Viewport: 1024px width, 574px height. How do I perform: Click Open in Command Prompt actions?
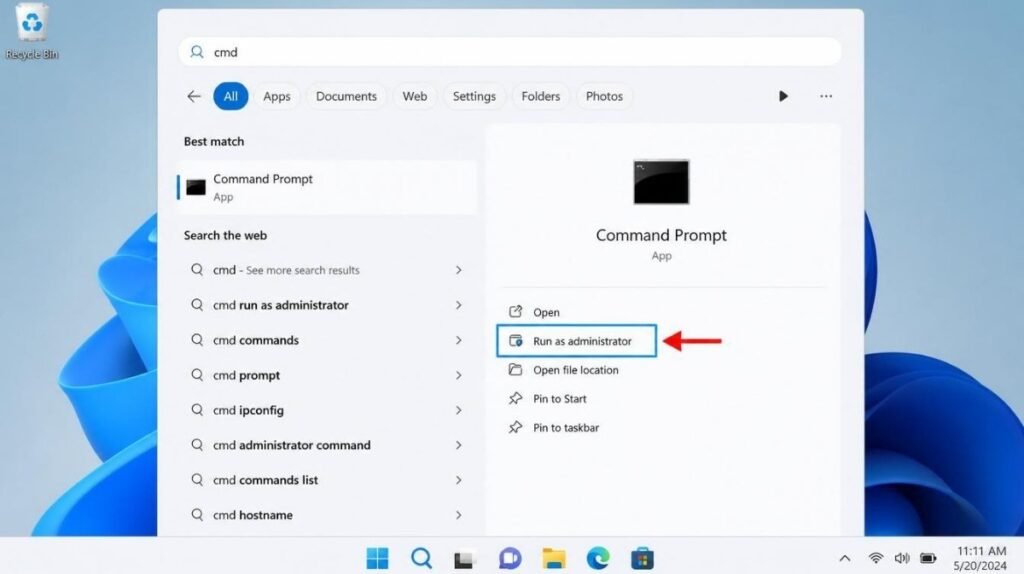point(535,312)
